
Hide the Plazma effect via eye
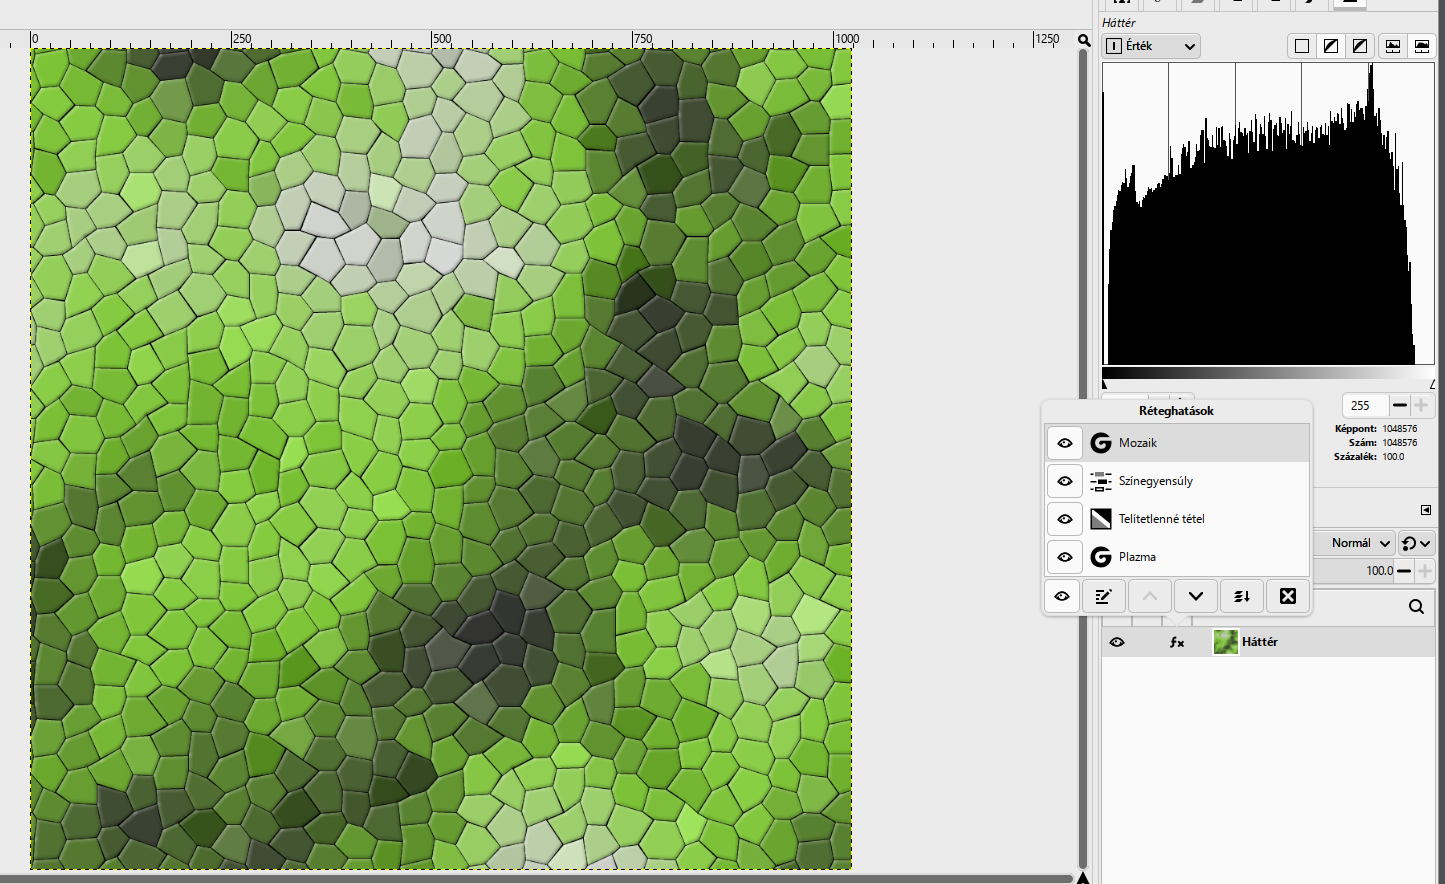[x=1065, y=557]
